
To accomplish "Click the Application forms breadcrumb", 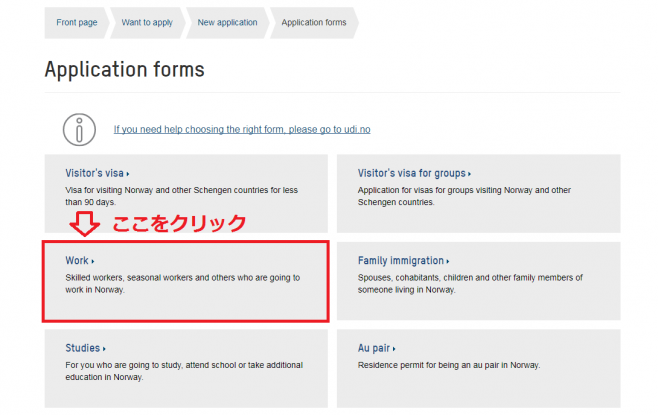I will (314, 23).
